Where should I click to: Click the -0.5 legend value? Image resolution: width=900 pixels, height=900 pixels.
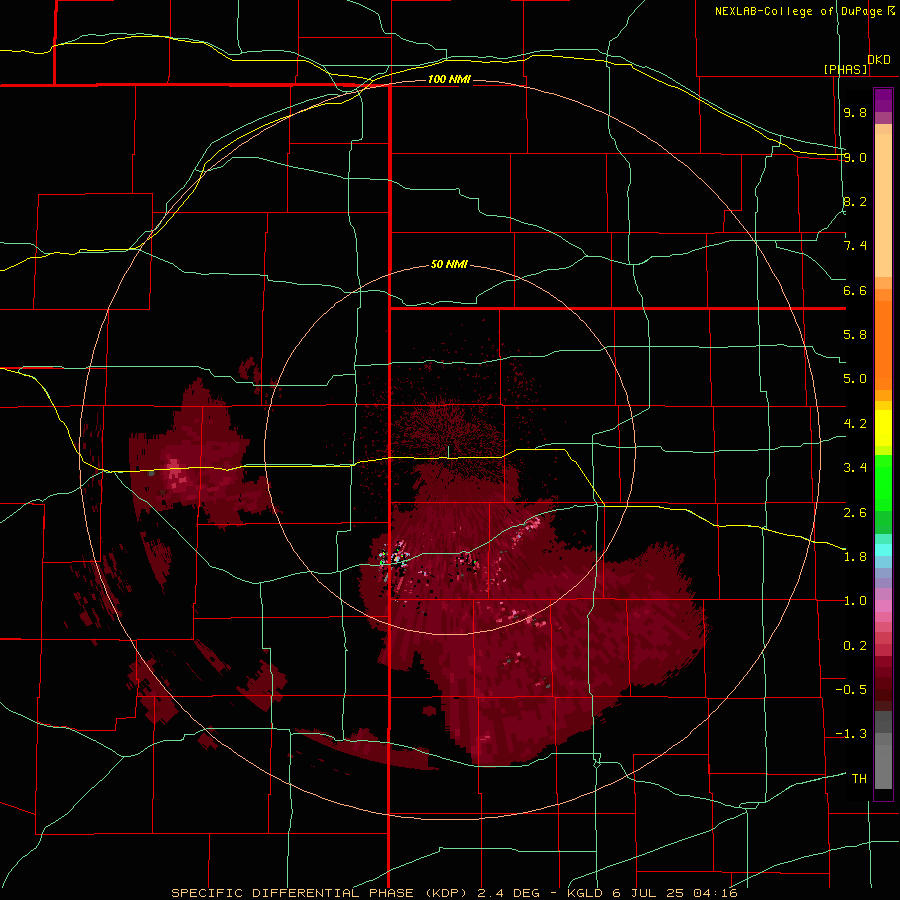pyautogui.click(x=851, y=690)
